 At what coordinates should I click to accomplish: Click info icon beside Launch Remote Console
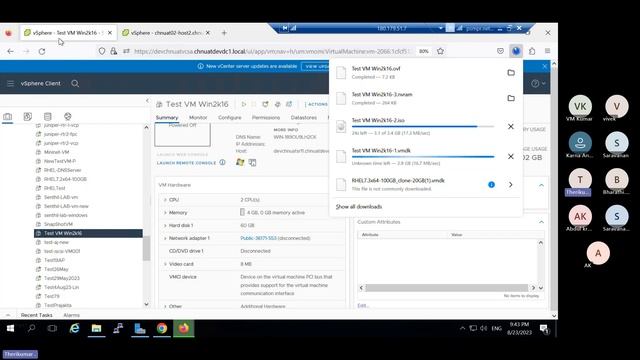(x=222, y=162)
